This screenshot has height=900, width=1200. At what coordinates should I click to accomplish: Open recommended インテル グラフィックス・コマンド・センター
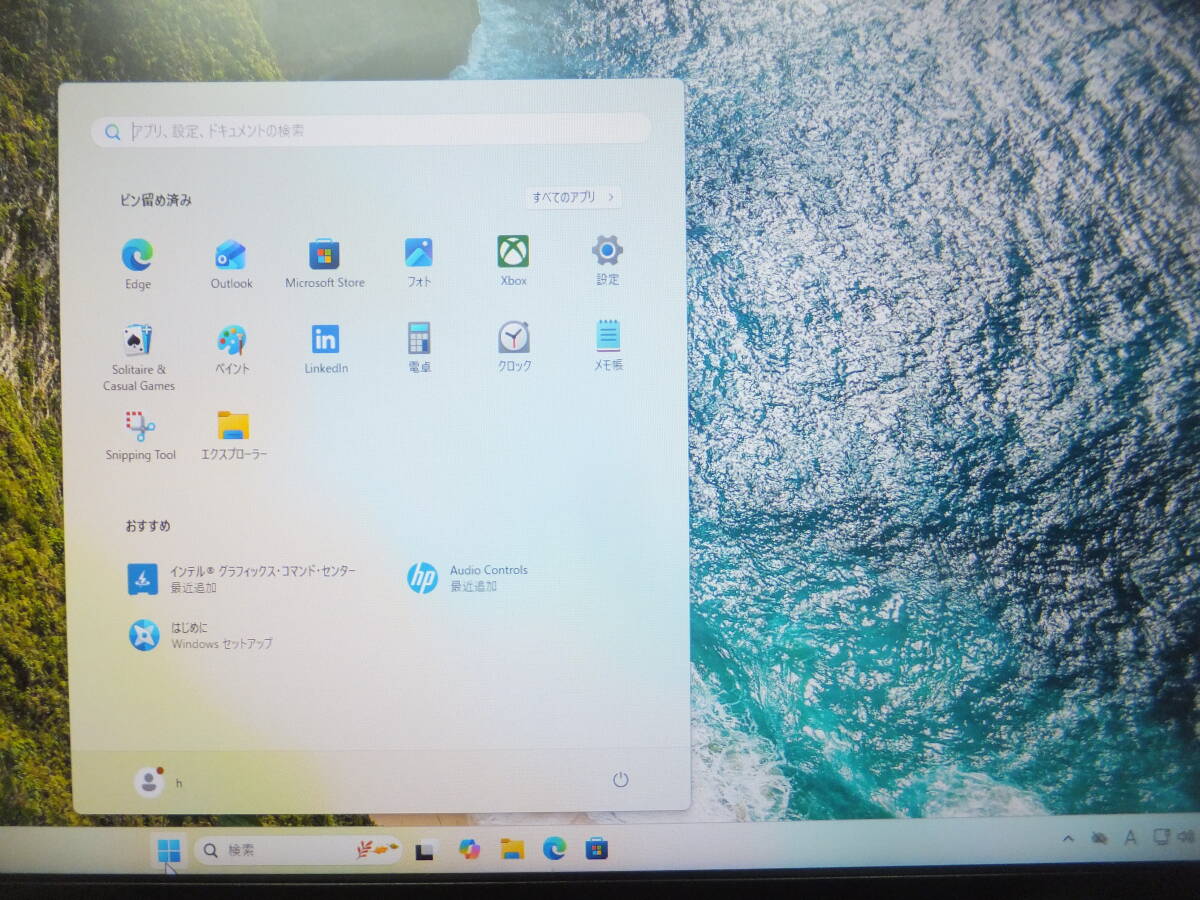(x=241, y=579)
